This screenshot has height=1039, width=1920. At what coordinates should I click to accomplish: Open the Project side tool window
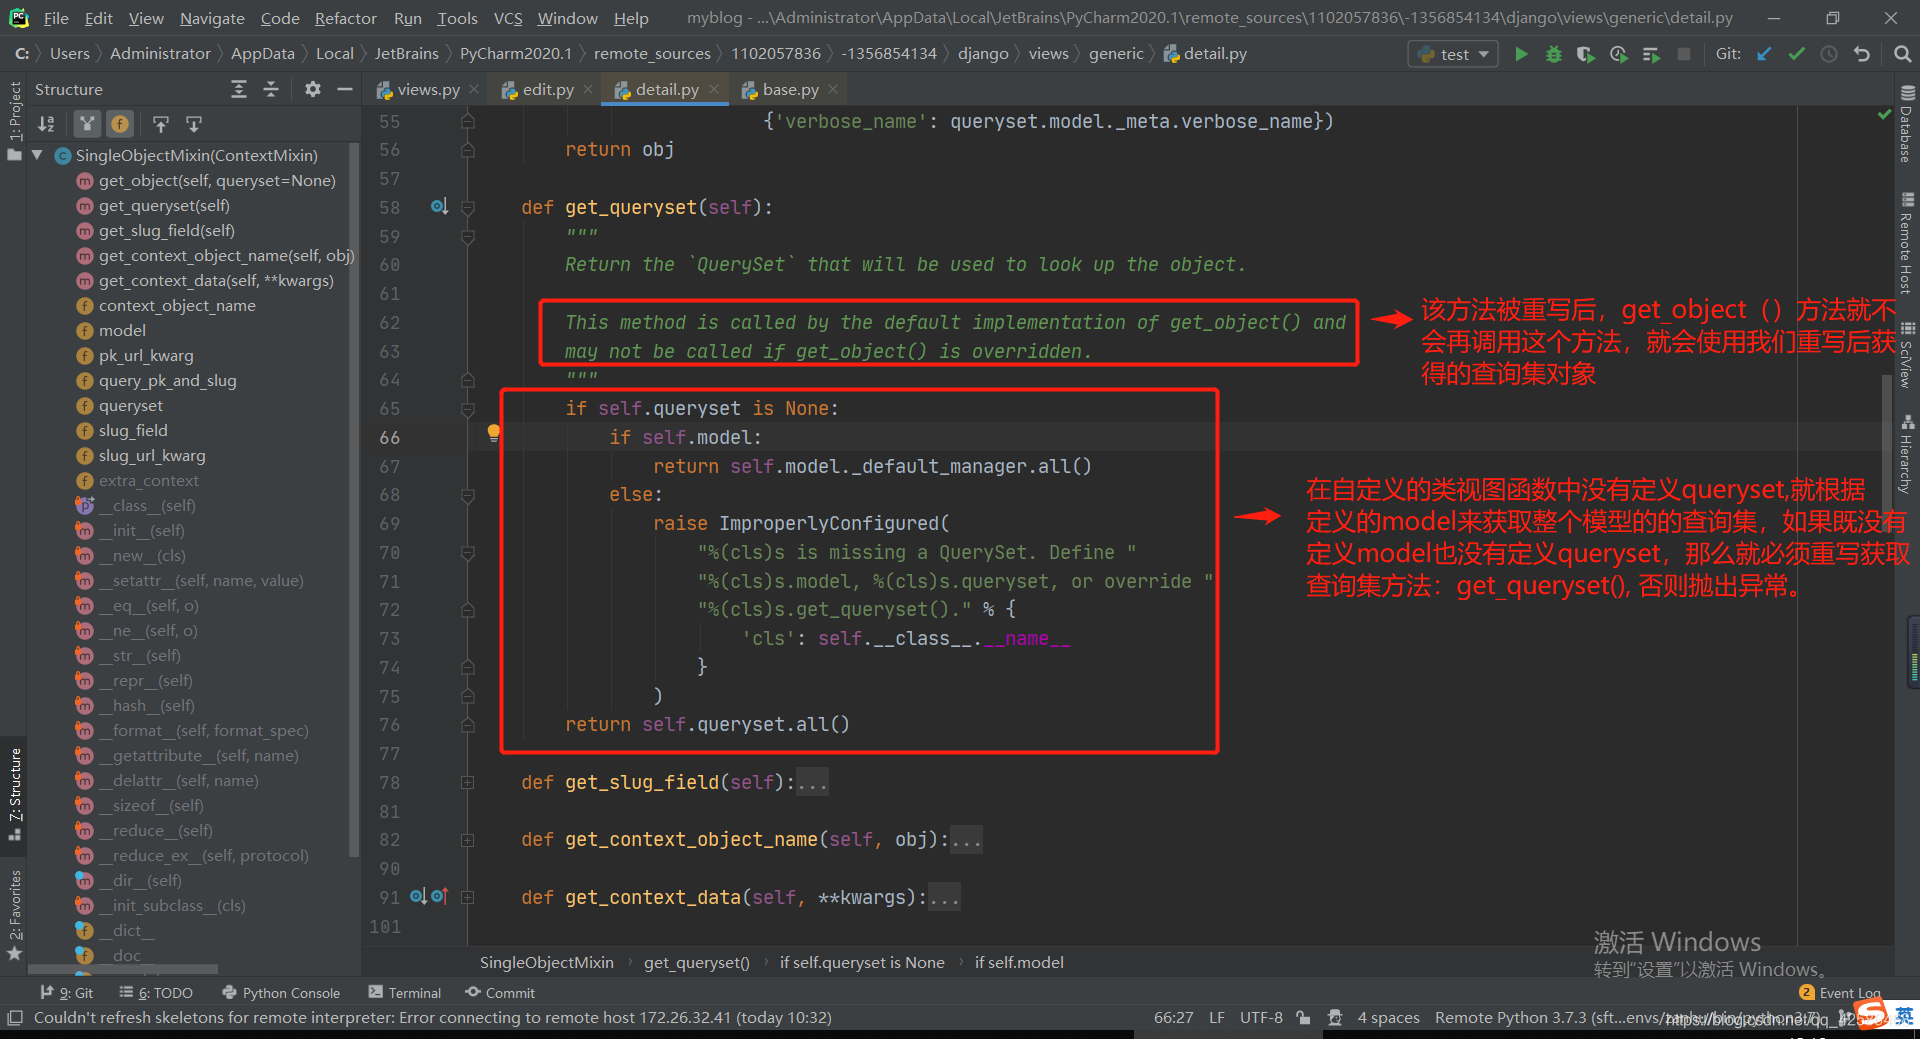14,120
